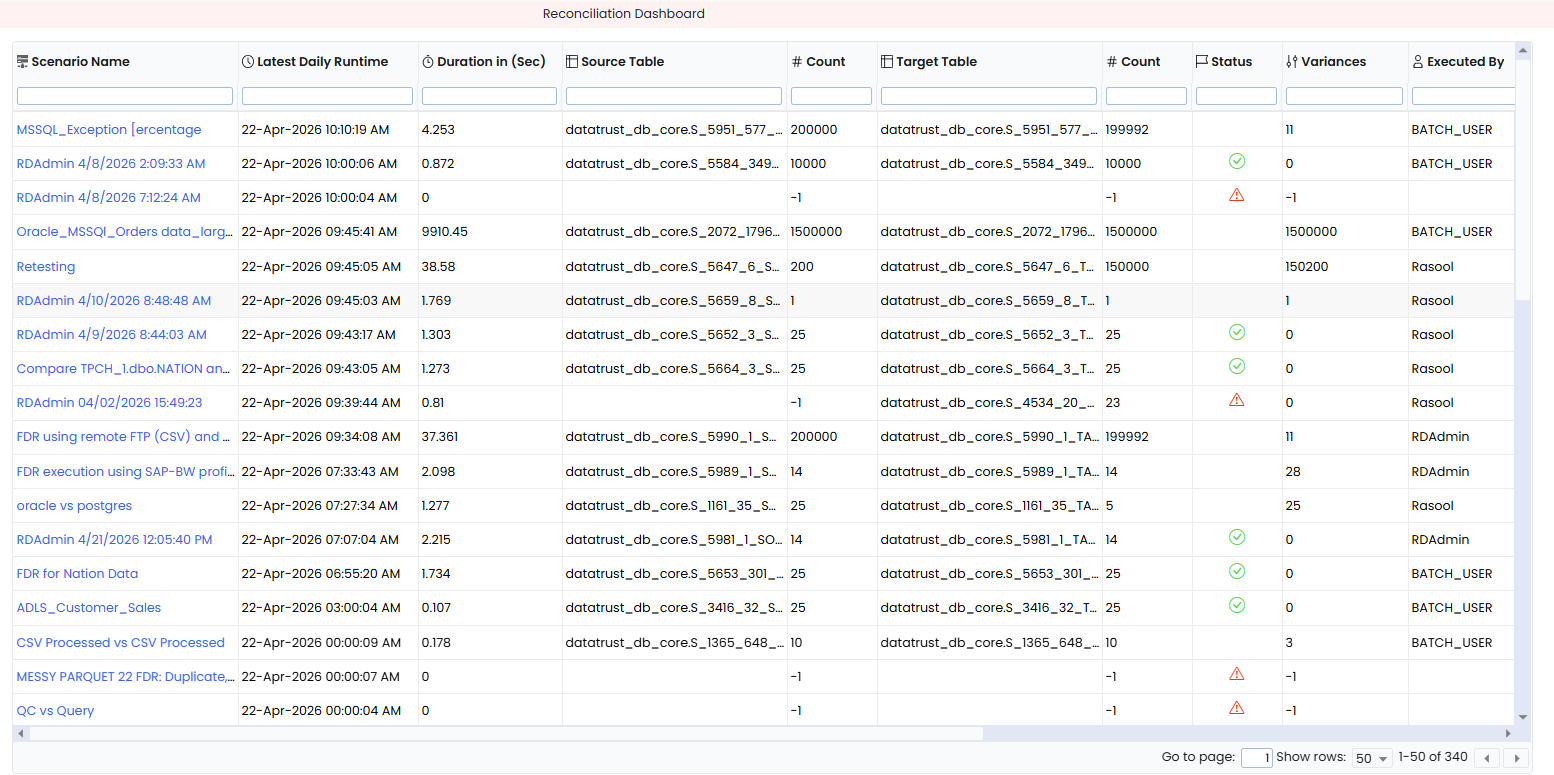This screenshot has height=775, width=1554.
Task: Open oracle vs postgres scenario link
Action: (x=74, y=505)
